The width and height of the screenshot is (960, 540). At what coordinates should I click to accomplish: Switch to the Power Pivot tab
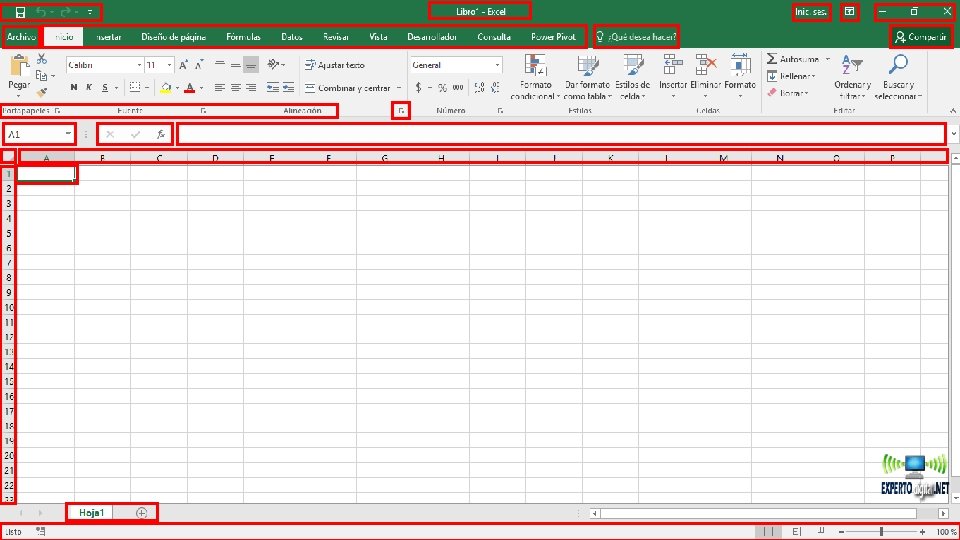[553, 37]
